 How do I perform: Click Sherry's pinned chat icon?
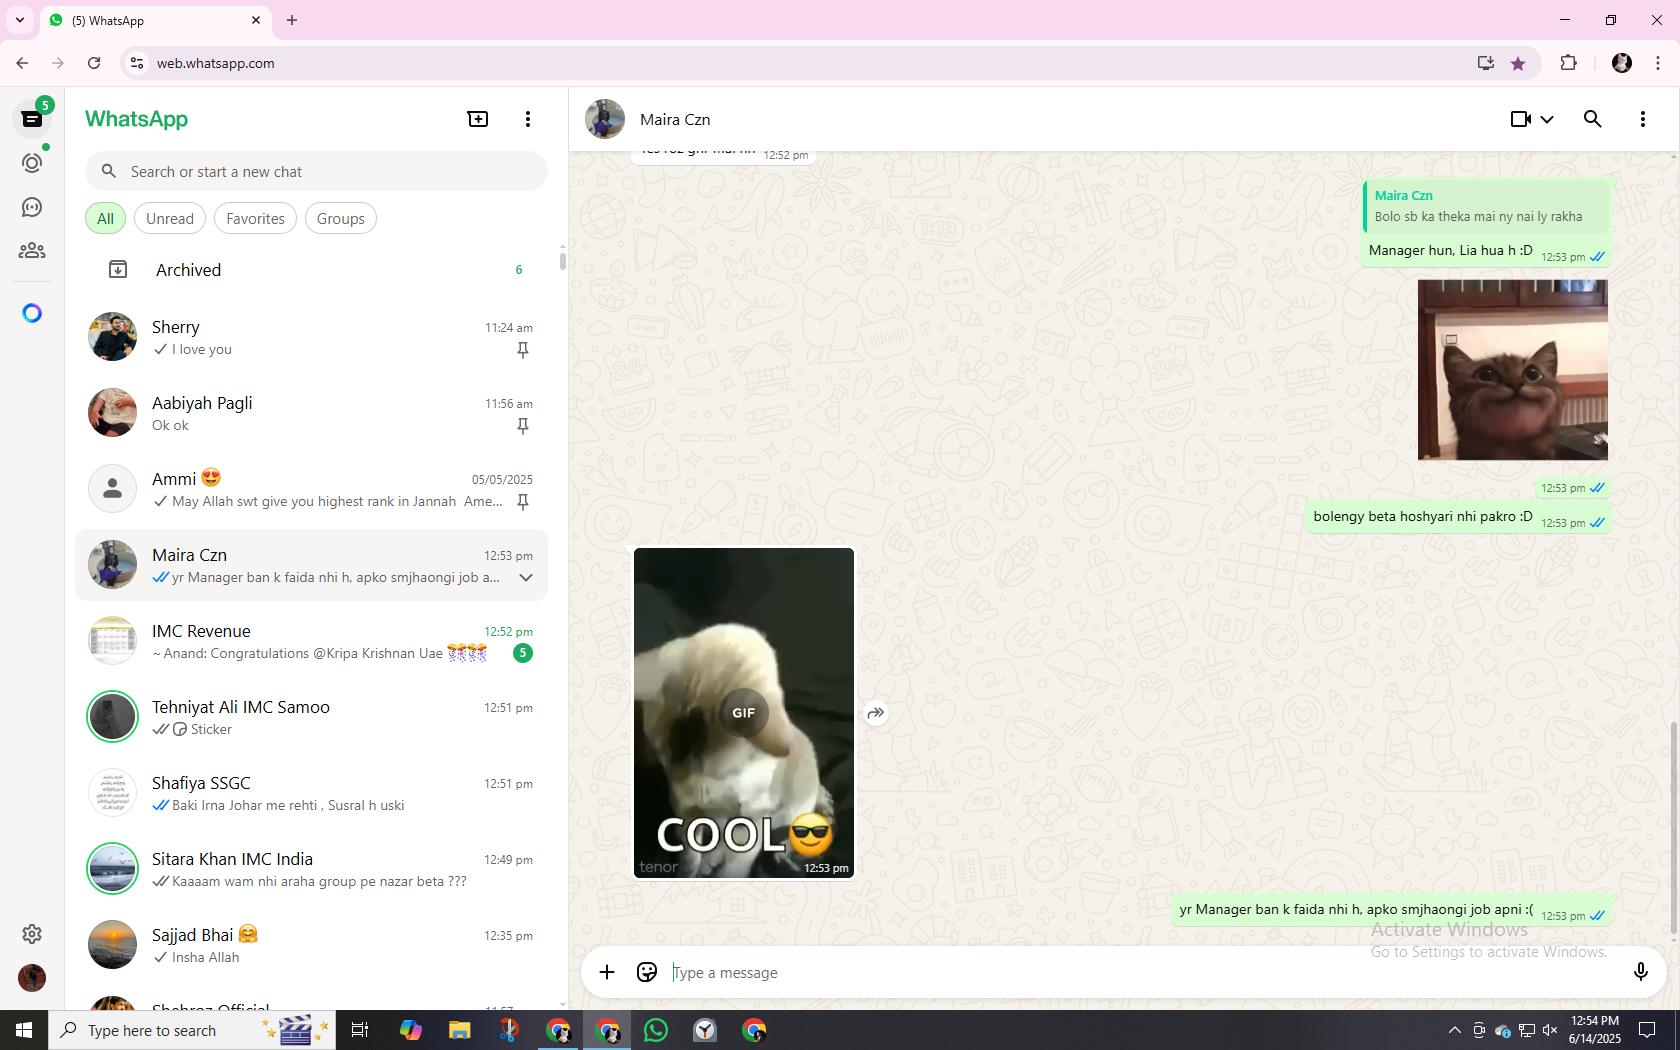click(x=522, y=349)
